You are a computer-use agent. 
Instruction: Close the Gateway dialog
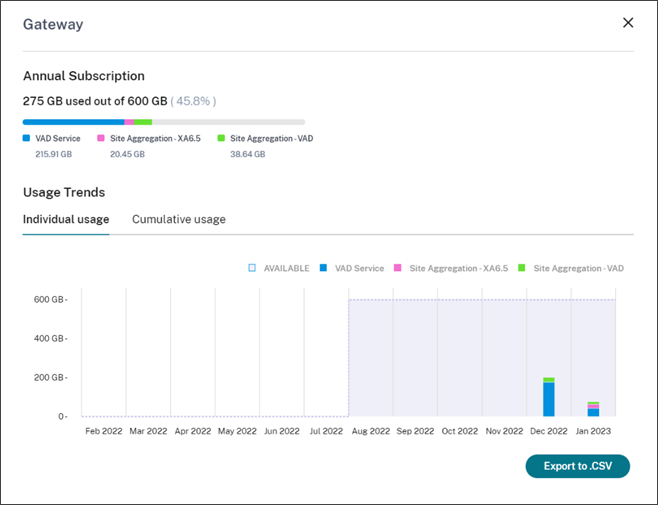628,23
